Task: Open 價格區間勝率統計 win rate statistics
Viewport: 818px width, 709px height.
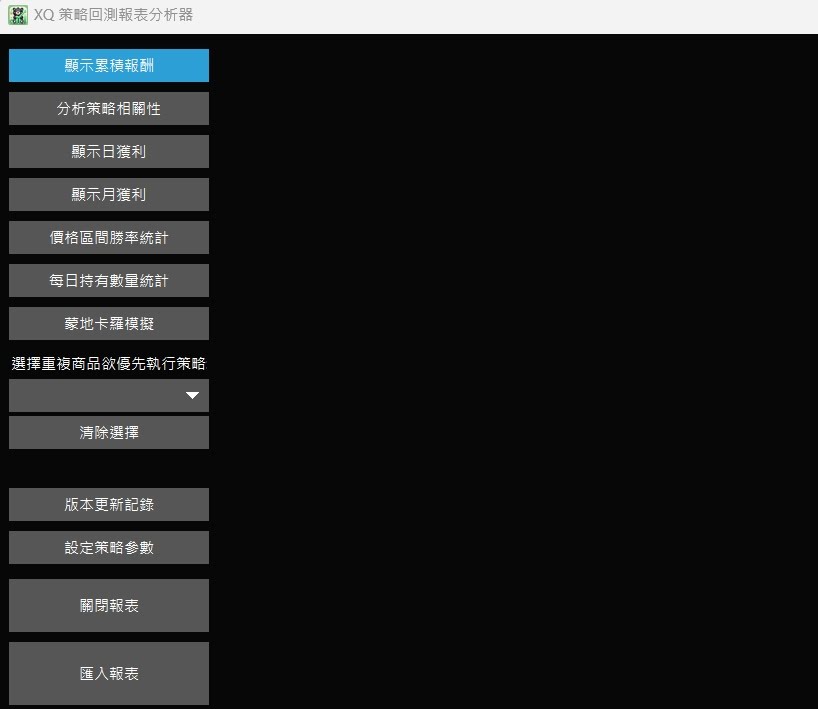Action: tap(109, 237)
